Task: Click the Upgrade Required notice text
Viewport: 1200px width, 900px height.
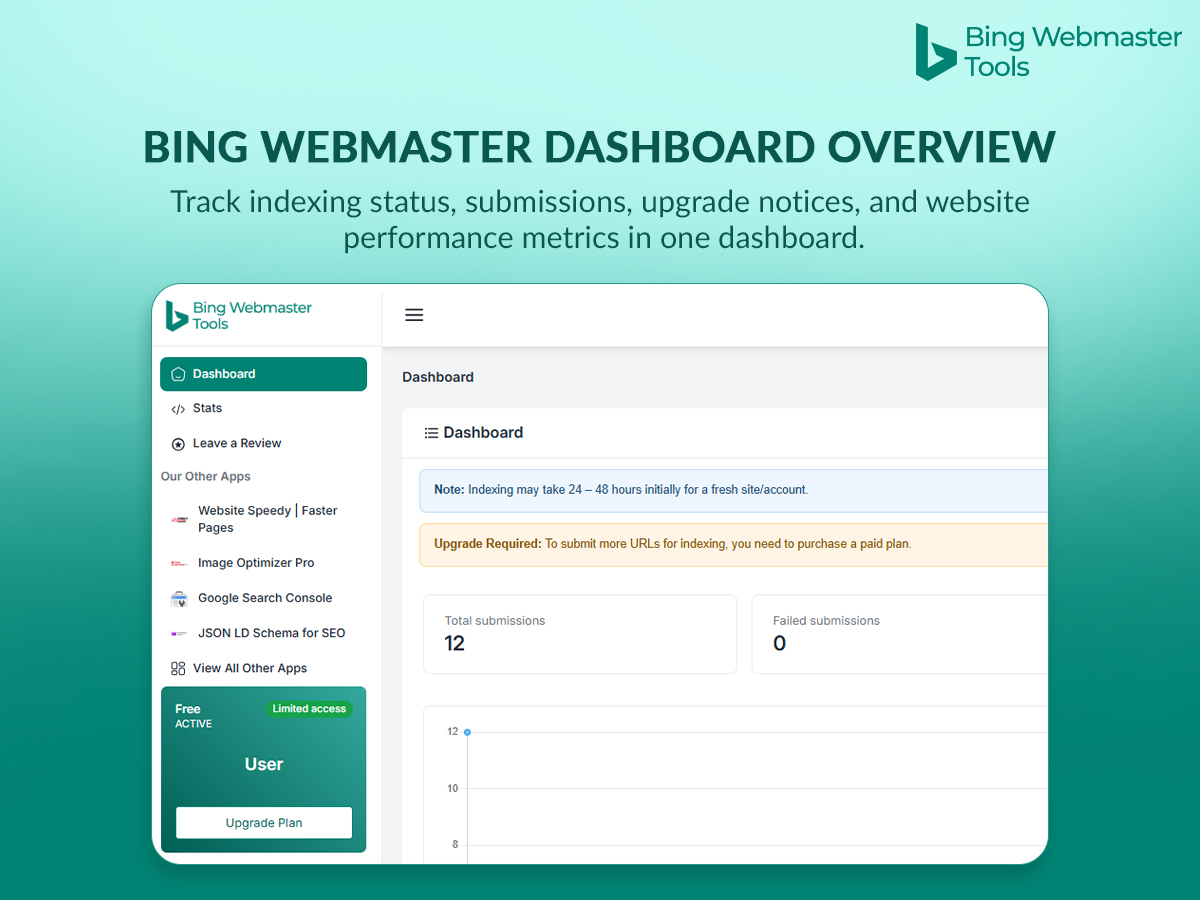Action: 673,544
